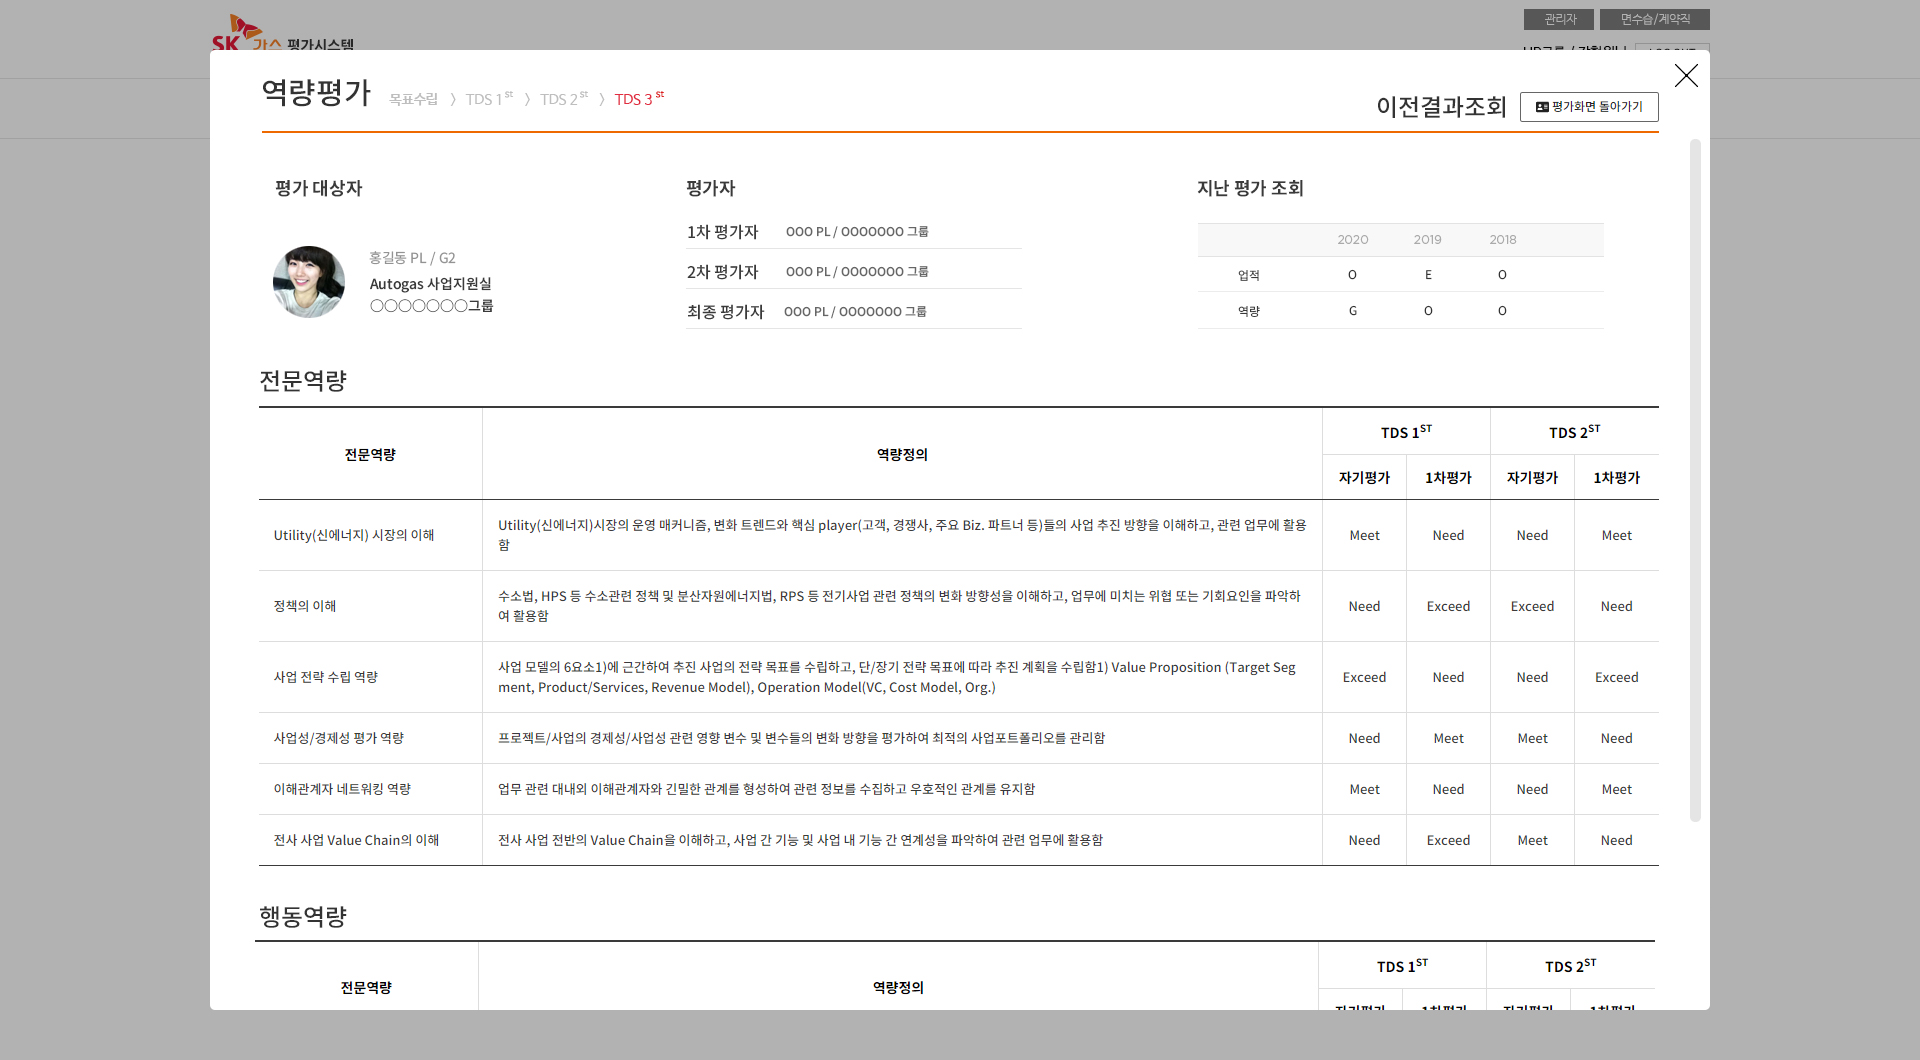This screenshot has height=1060, width=1920.
Task: Click the Utility(신에너지) 시장의 이해 competency
Action: point(354,536)
